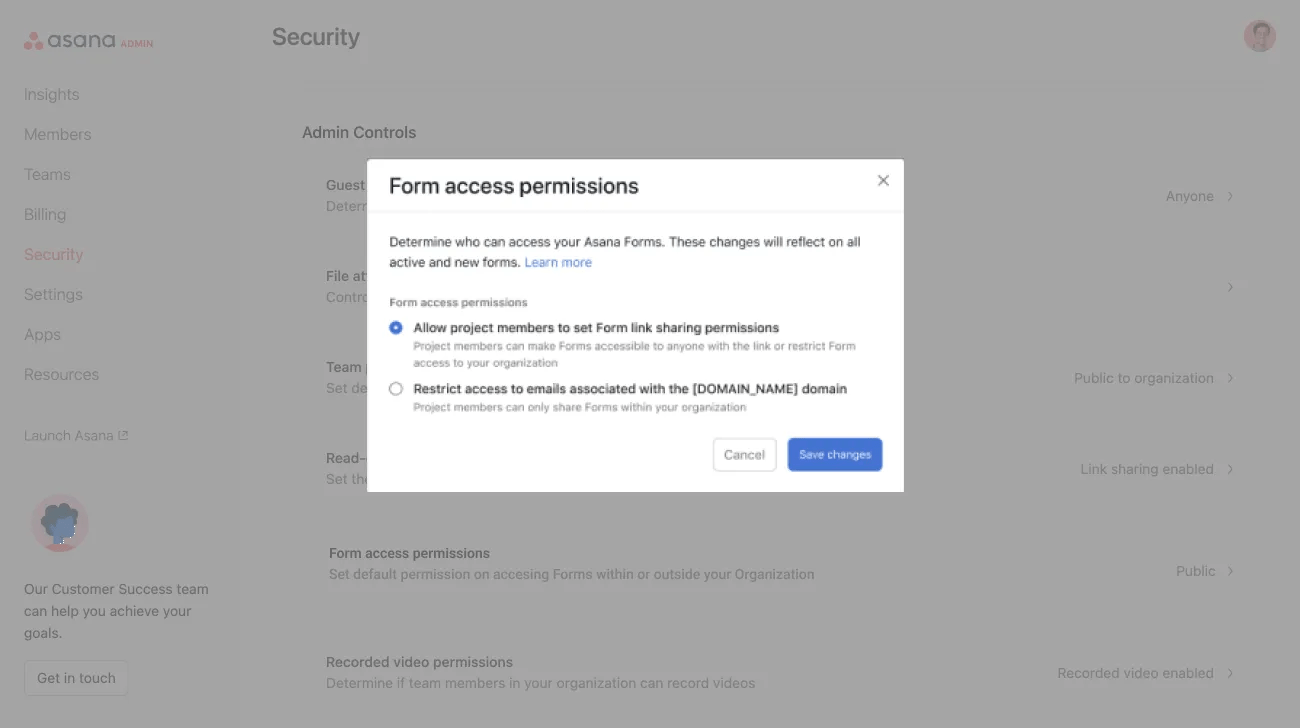Open the Insights section
The width and height of the screenshot is (1300, 728).
[51, 94]
